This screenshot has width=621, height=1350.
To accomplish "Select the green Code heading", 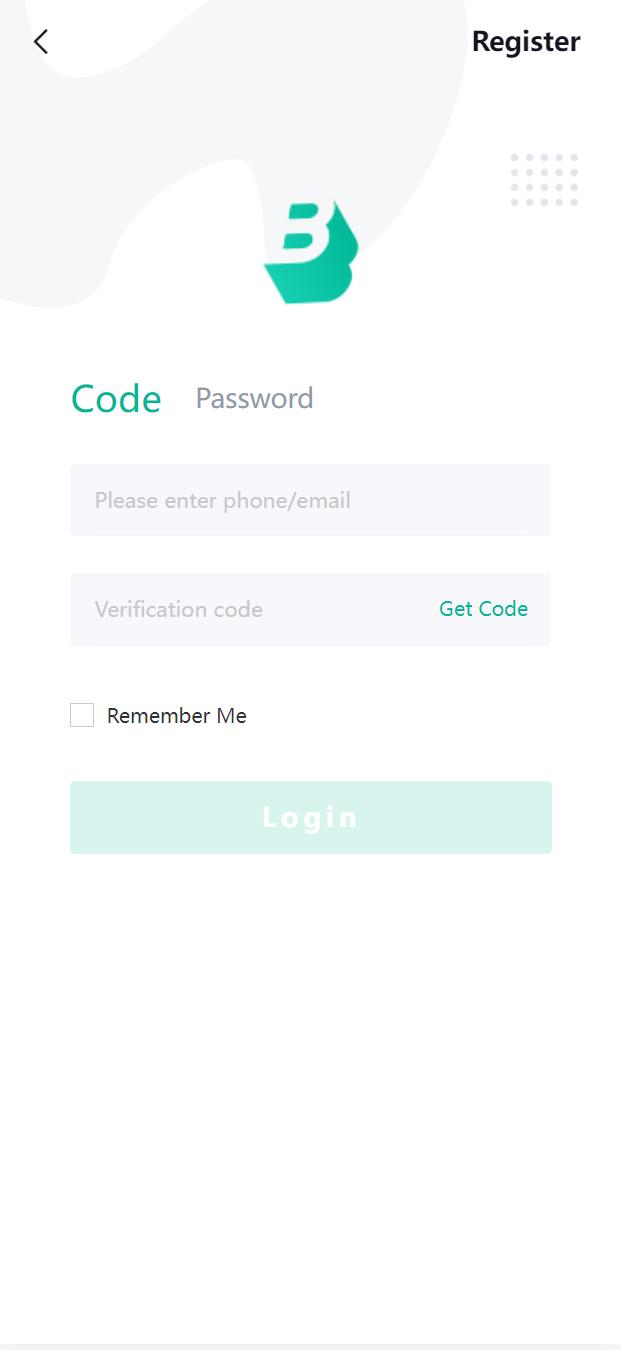I will (x=116, y=399).
